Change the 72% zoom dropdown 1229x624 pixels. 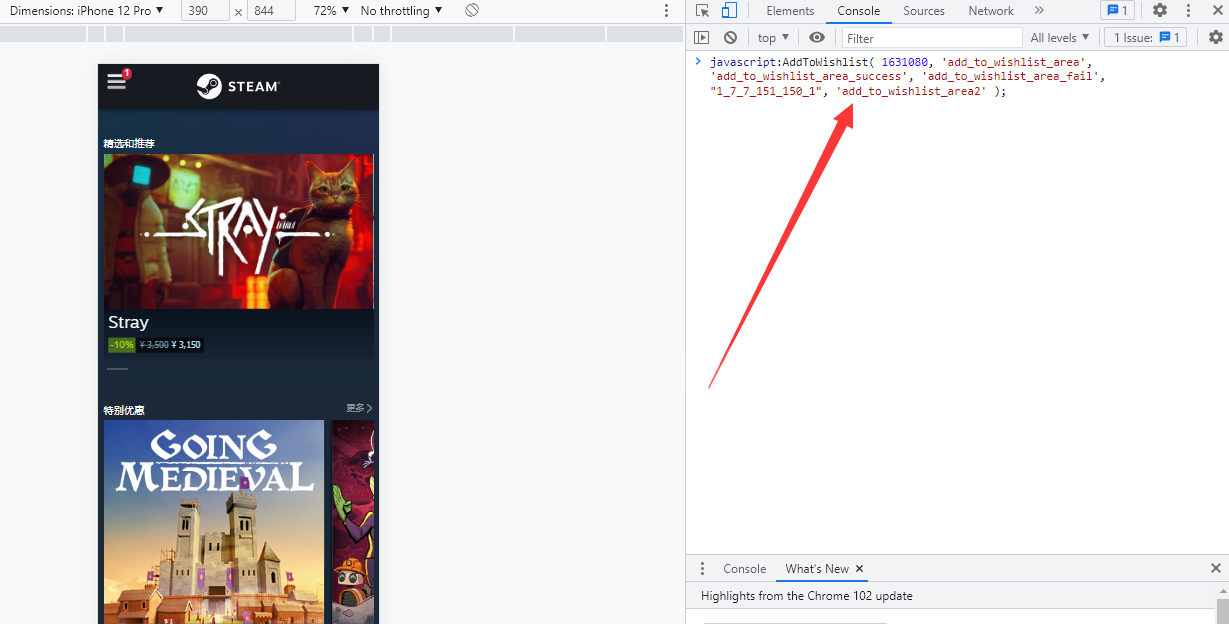coord(331,10)
